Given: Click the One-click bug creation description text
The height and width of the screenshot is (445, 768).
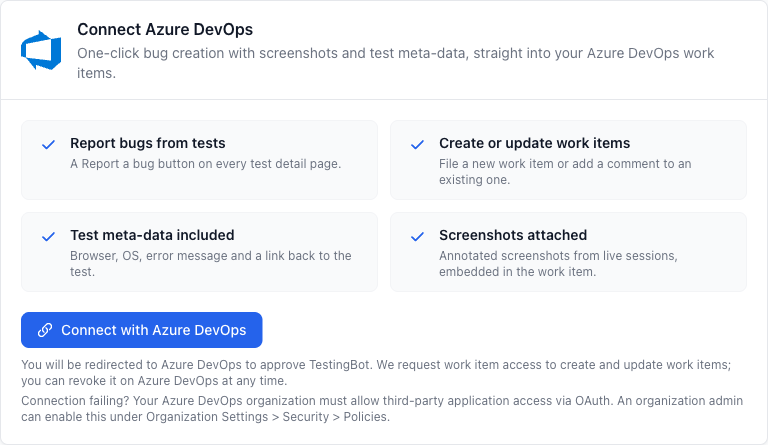Looking at the screenshot, I should coord(395,63).
